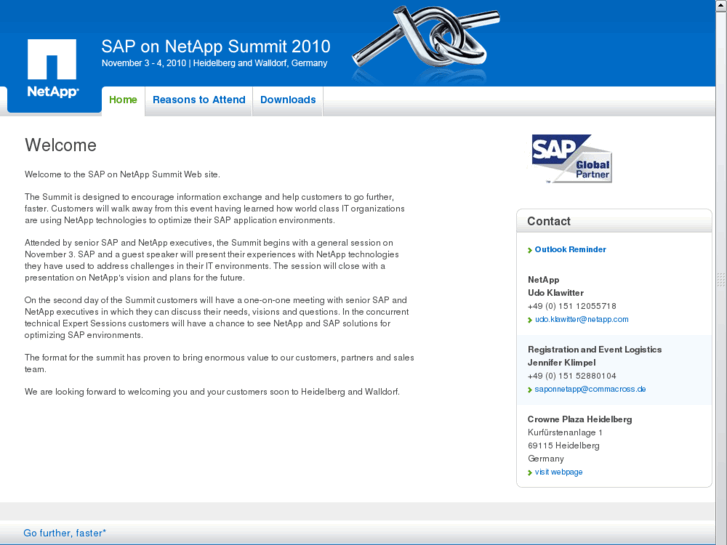Click the Welcome heading
The image size is (727, 545).
point(61,145)
